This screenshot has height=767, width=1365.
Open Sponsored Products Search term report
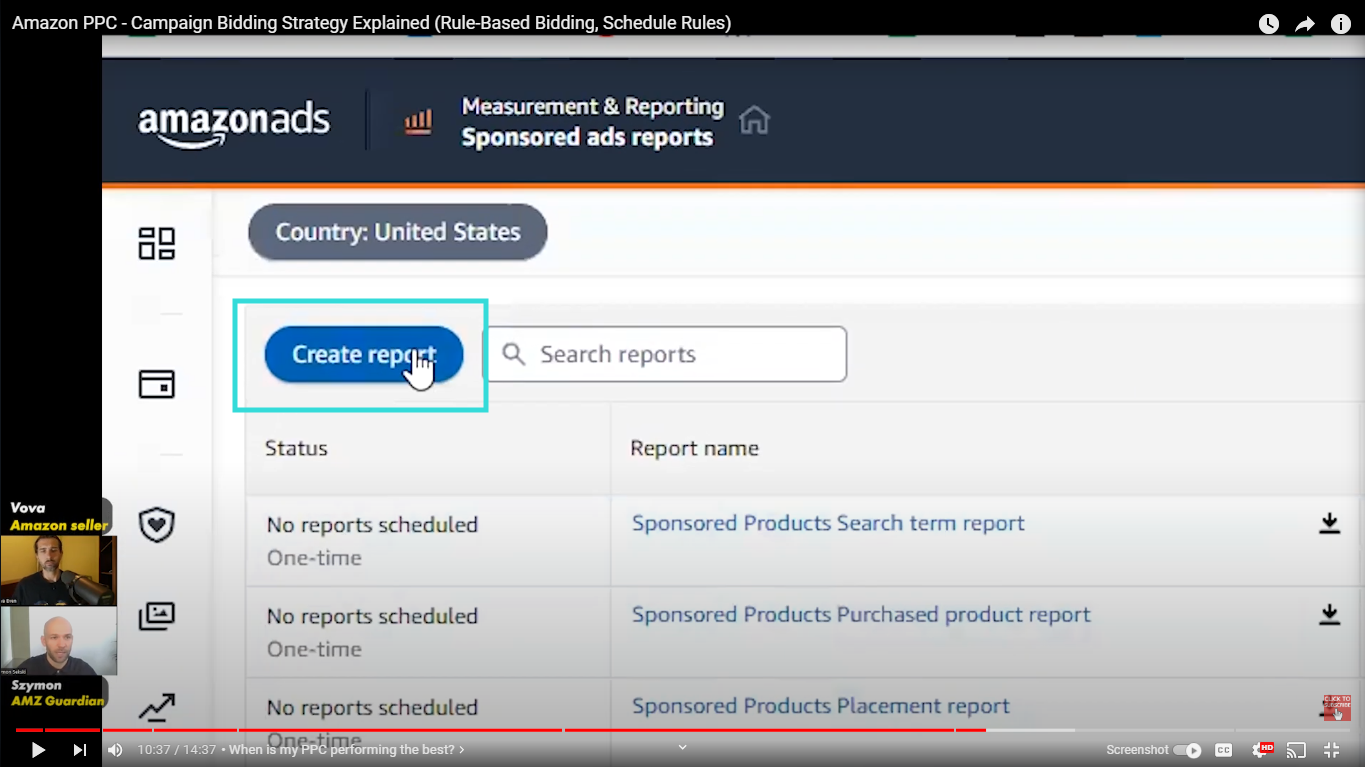click(828, 523)
